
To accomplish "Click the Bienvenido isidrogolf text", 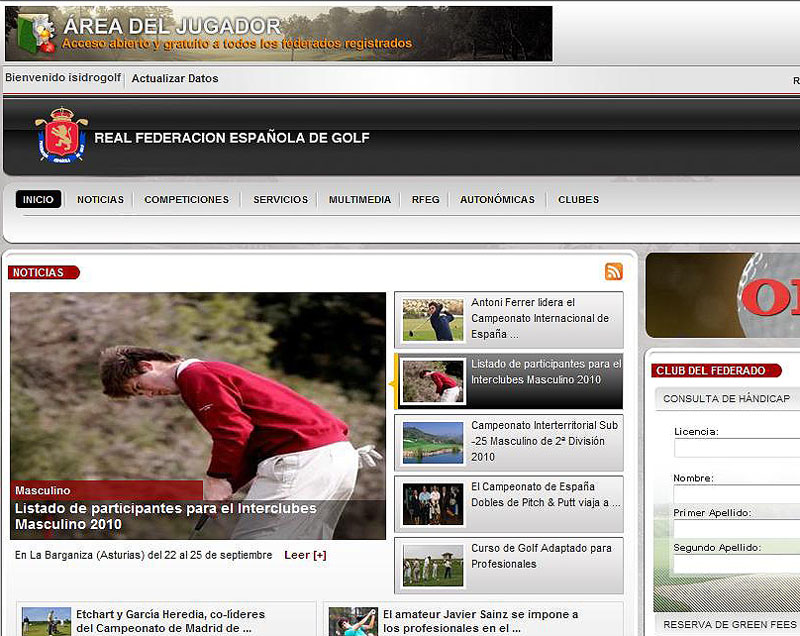I will click(63, 78).
